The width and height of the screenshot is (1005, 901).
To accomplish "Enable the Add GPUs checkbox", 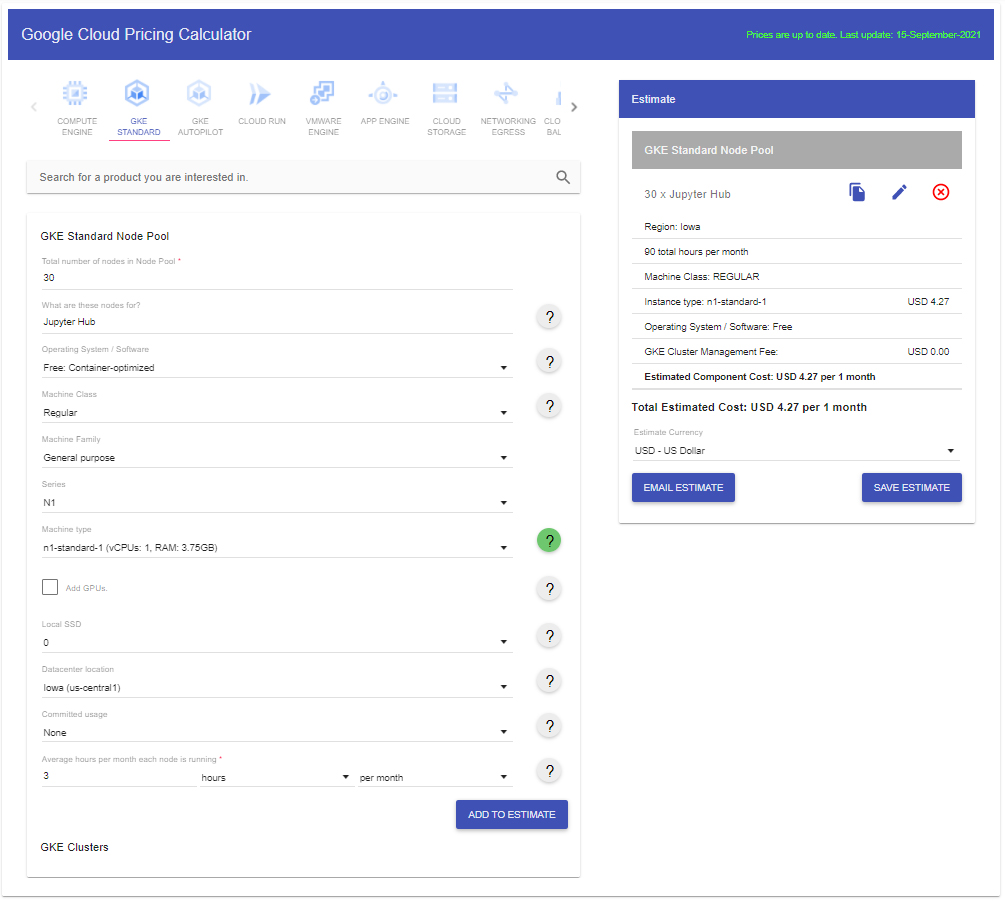I will [50, 587].
